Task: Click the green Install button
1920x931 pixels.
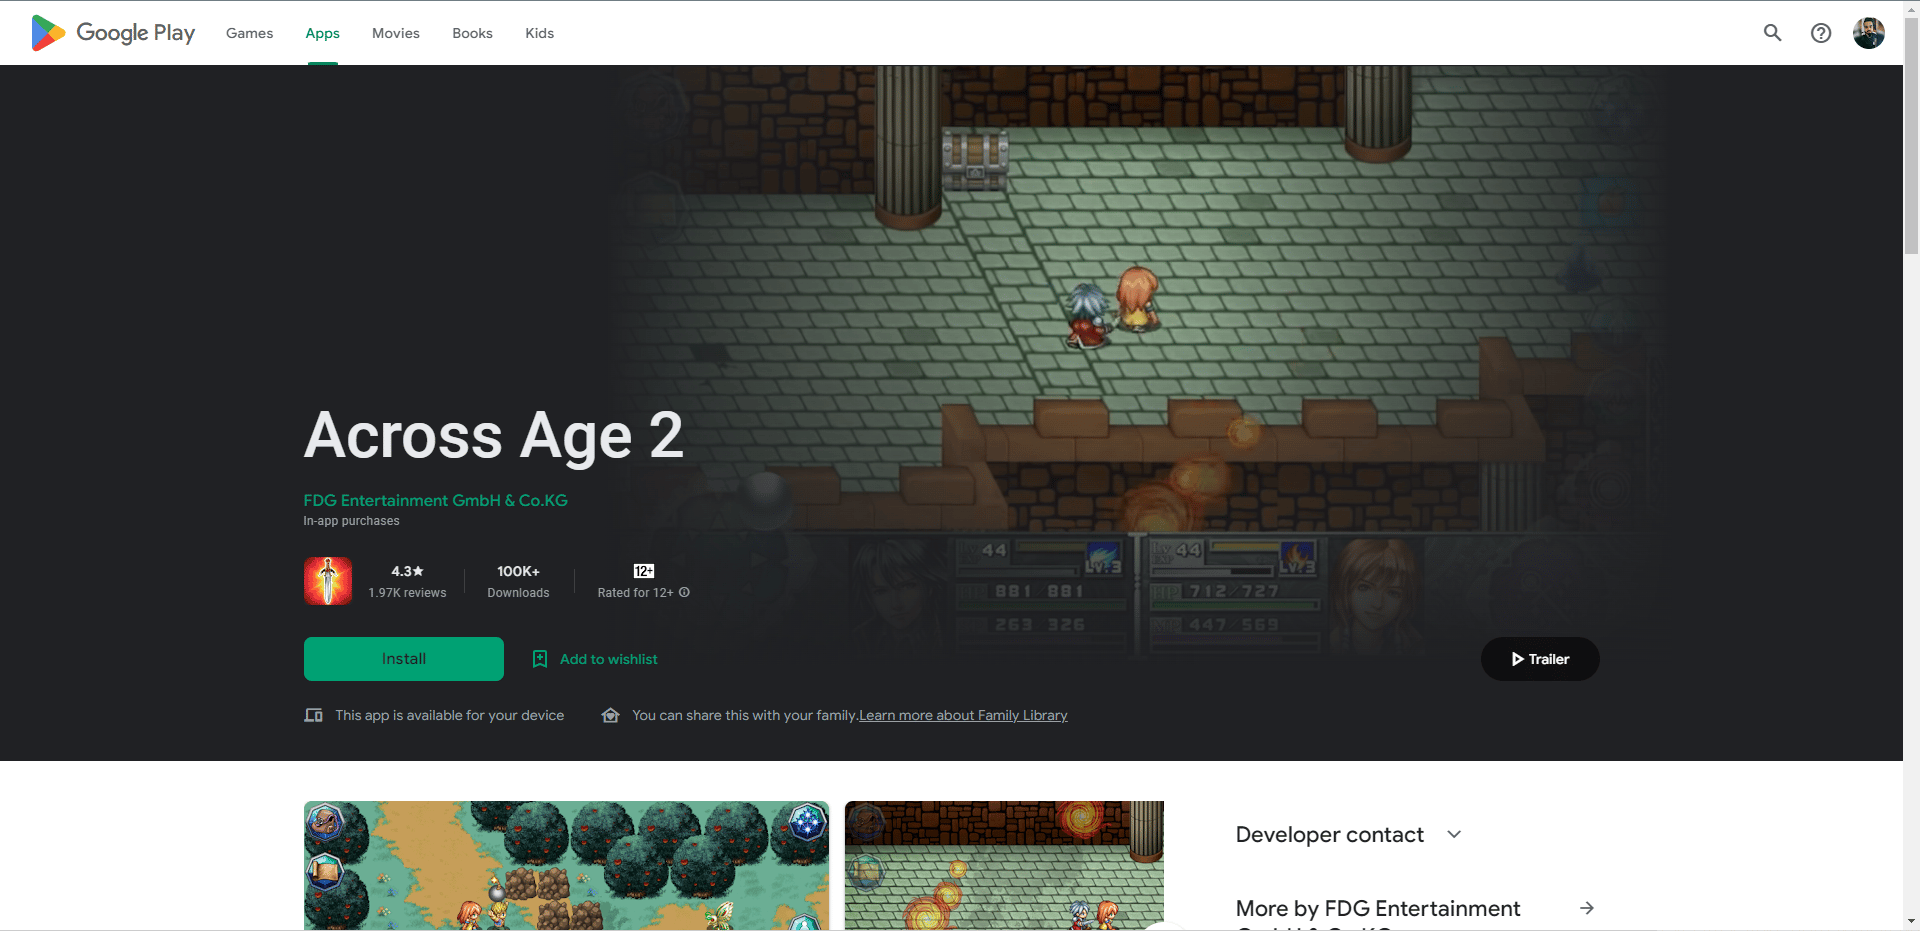Action: (x=404, y=659)
